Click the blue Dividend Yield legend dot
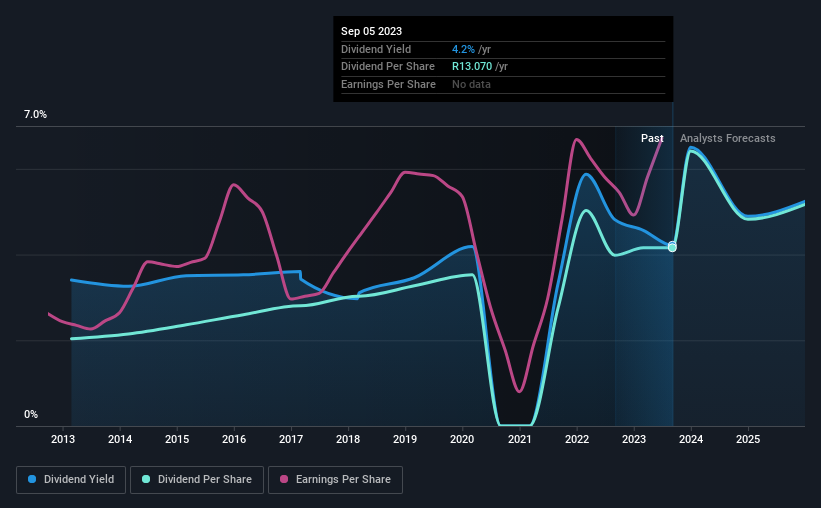 click(x=32, y=479)
